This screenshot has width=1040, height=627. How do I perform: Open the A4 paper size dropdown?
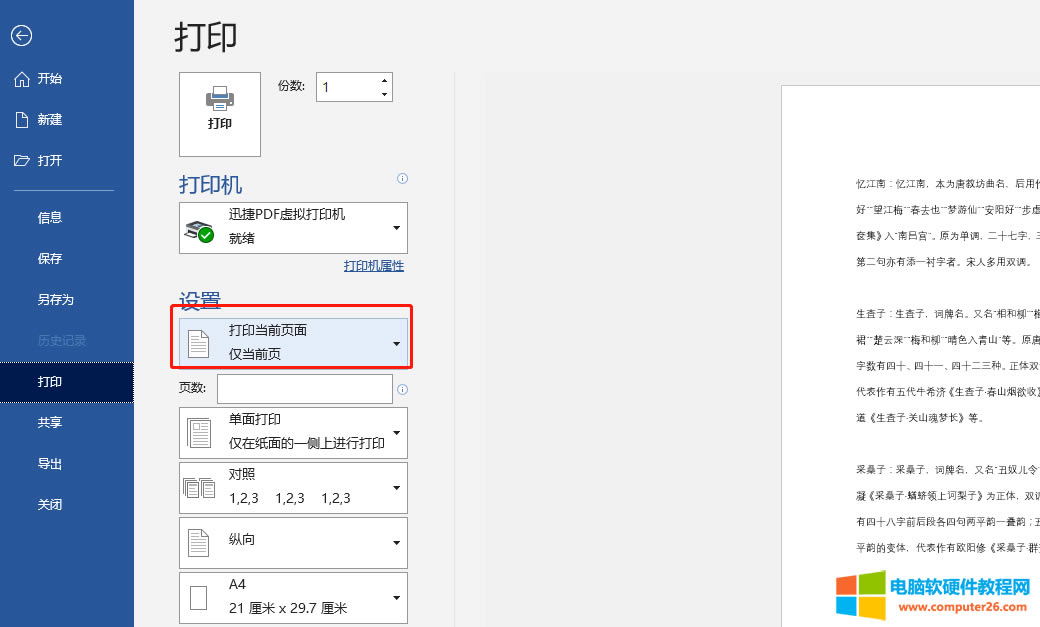pos(398,597)
